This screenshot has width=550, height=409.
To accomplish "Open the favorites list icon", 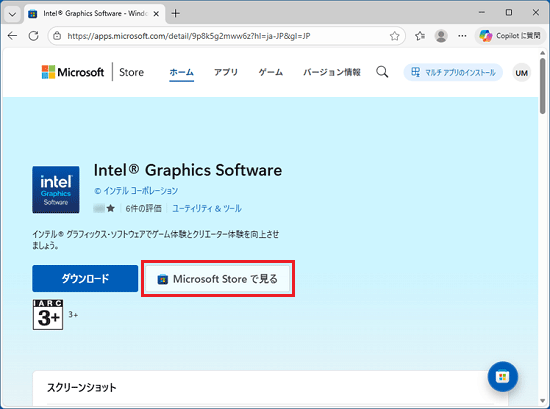I will tap(420, 36).
